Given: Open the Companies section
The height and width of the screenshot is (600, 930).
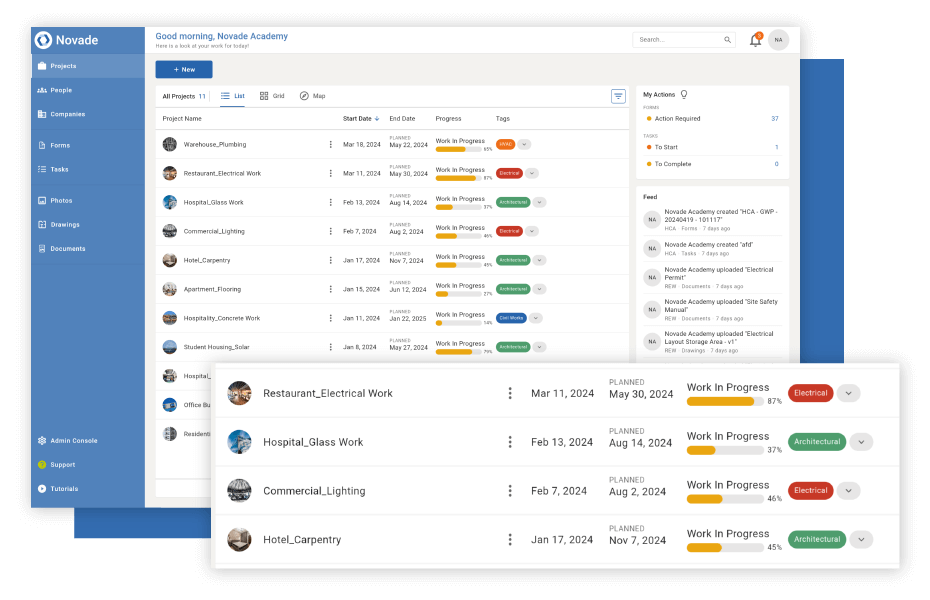Looking at the screenshot, I should (x=60, y=114).
